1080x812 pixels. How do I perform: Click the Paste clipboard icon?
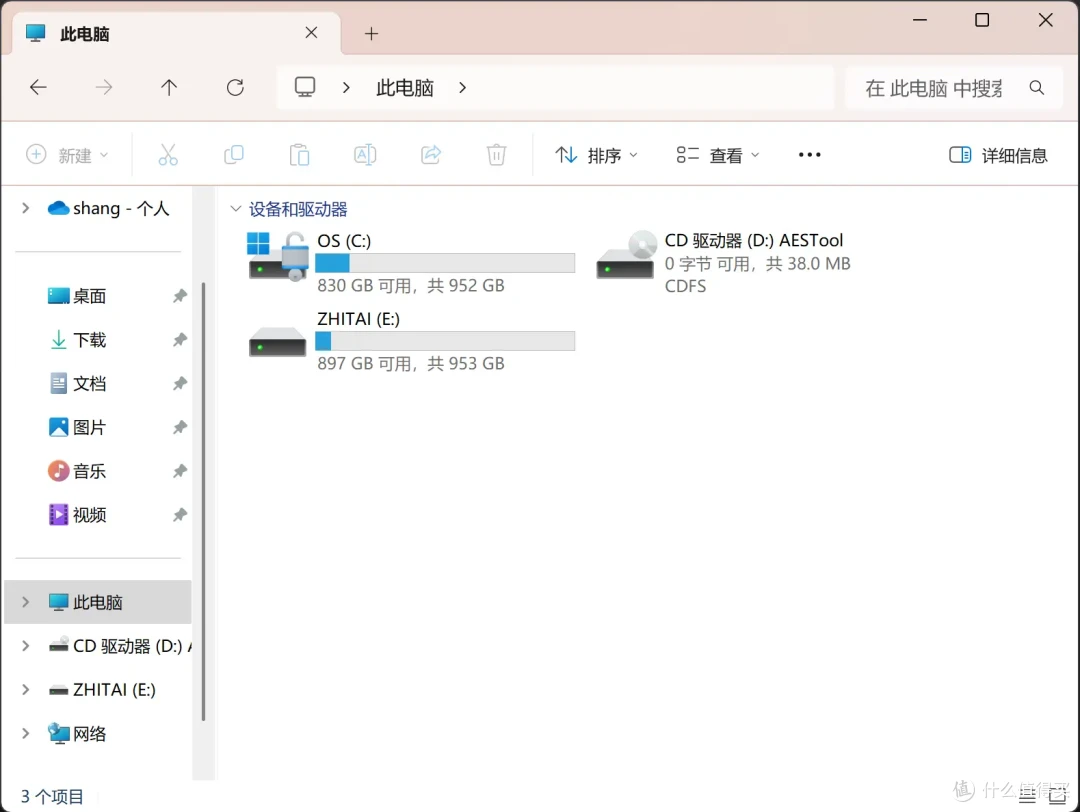pos(299,155)
